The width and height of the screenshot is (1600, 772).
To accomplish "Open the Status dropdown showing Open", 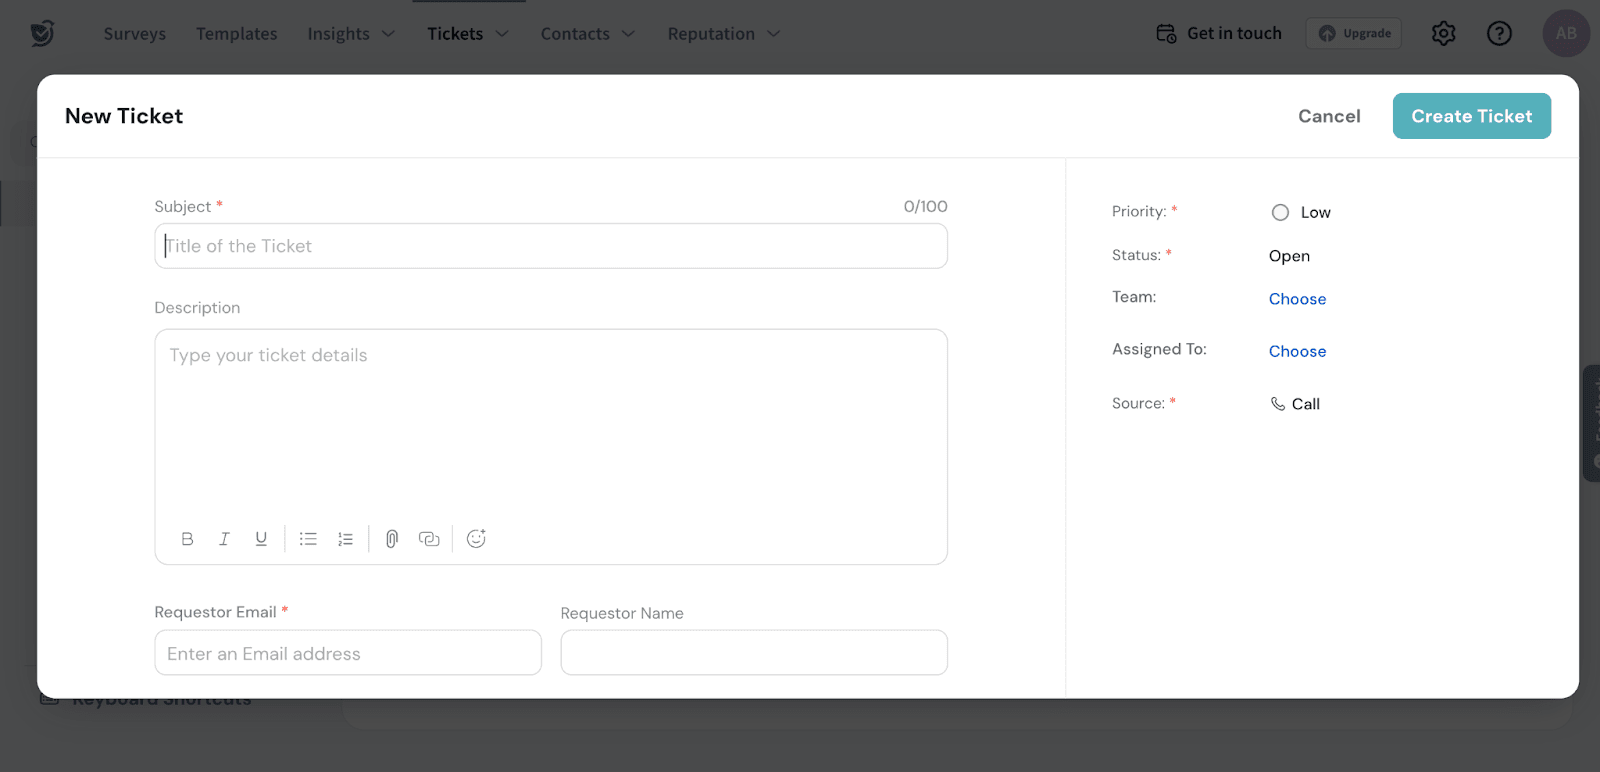I will [1289, 256].
